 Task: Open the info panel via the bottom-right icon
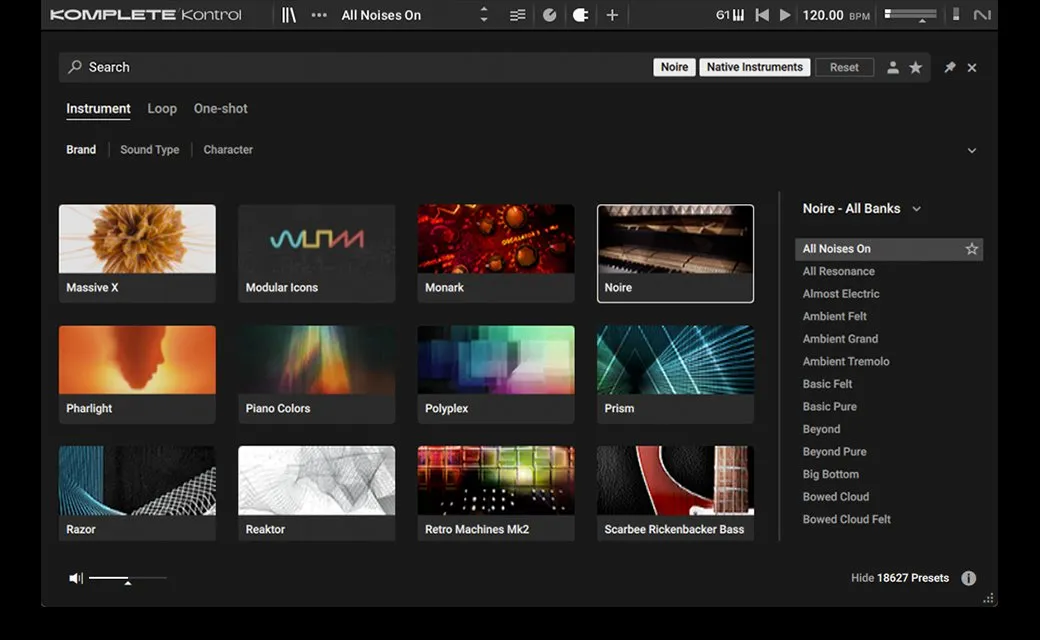pyautogui.click(x=968, y=578)
